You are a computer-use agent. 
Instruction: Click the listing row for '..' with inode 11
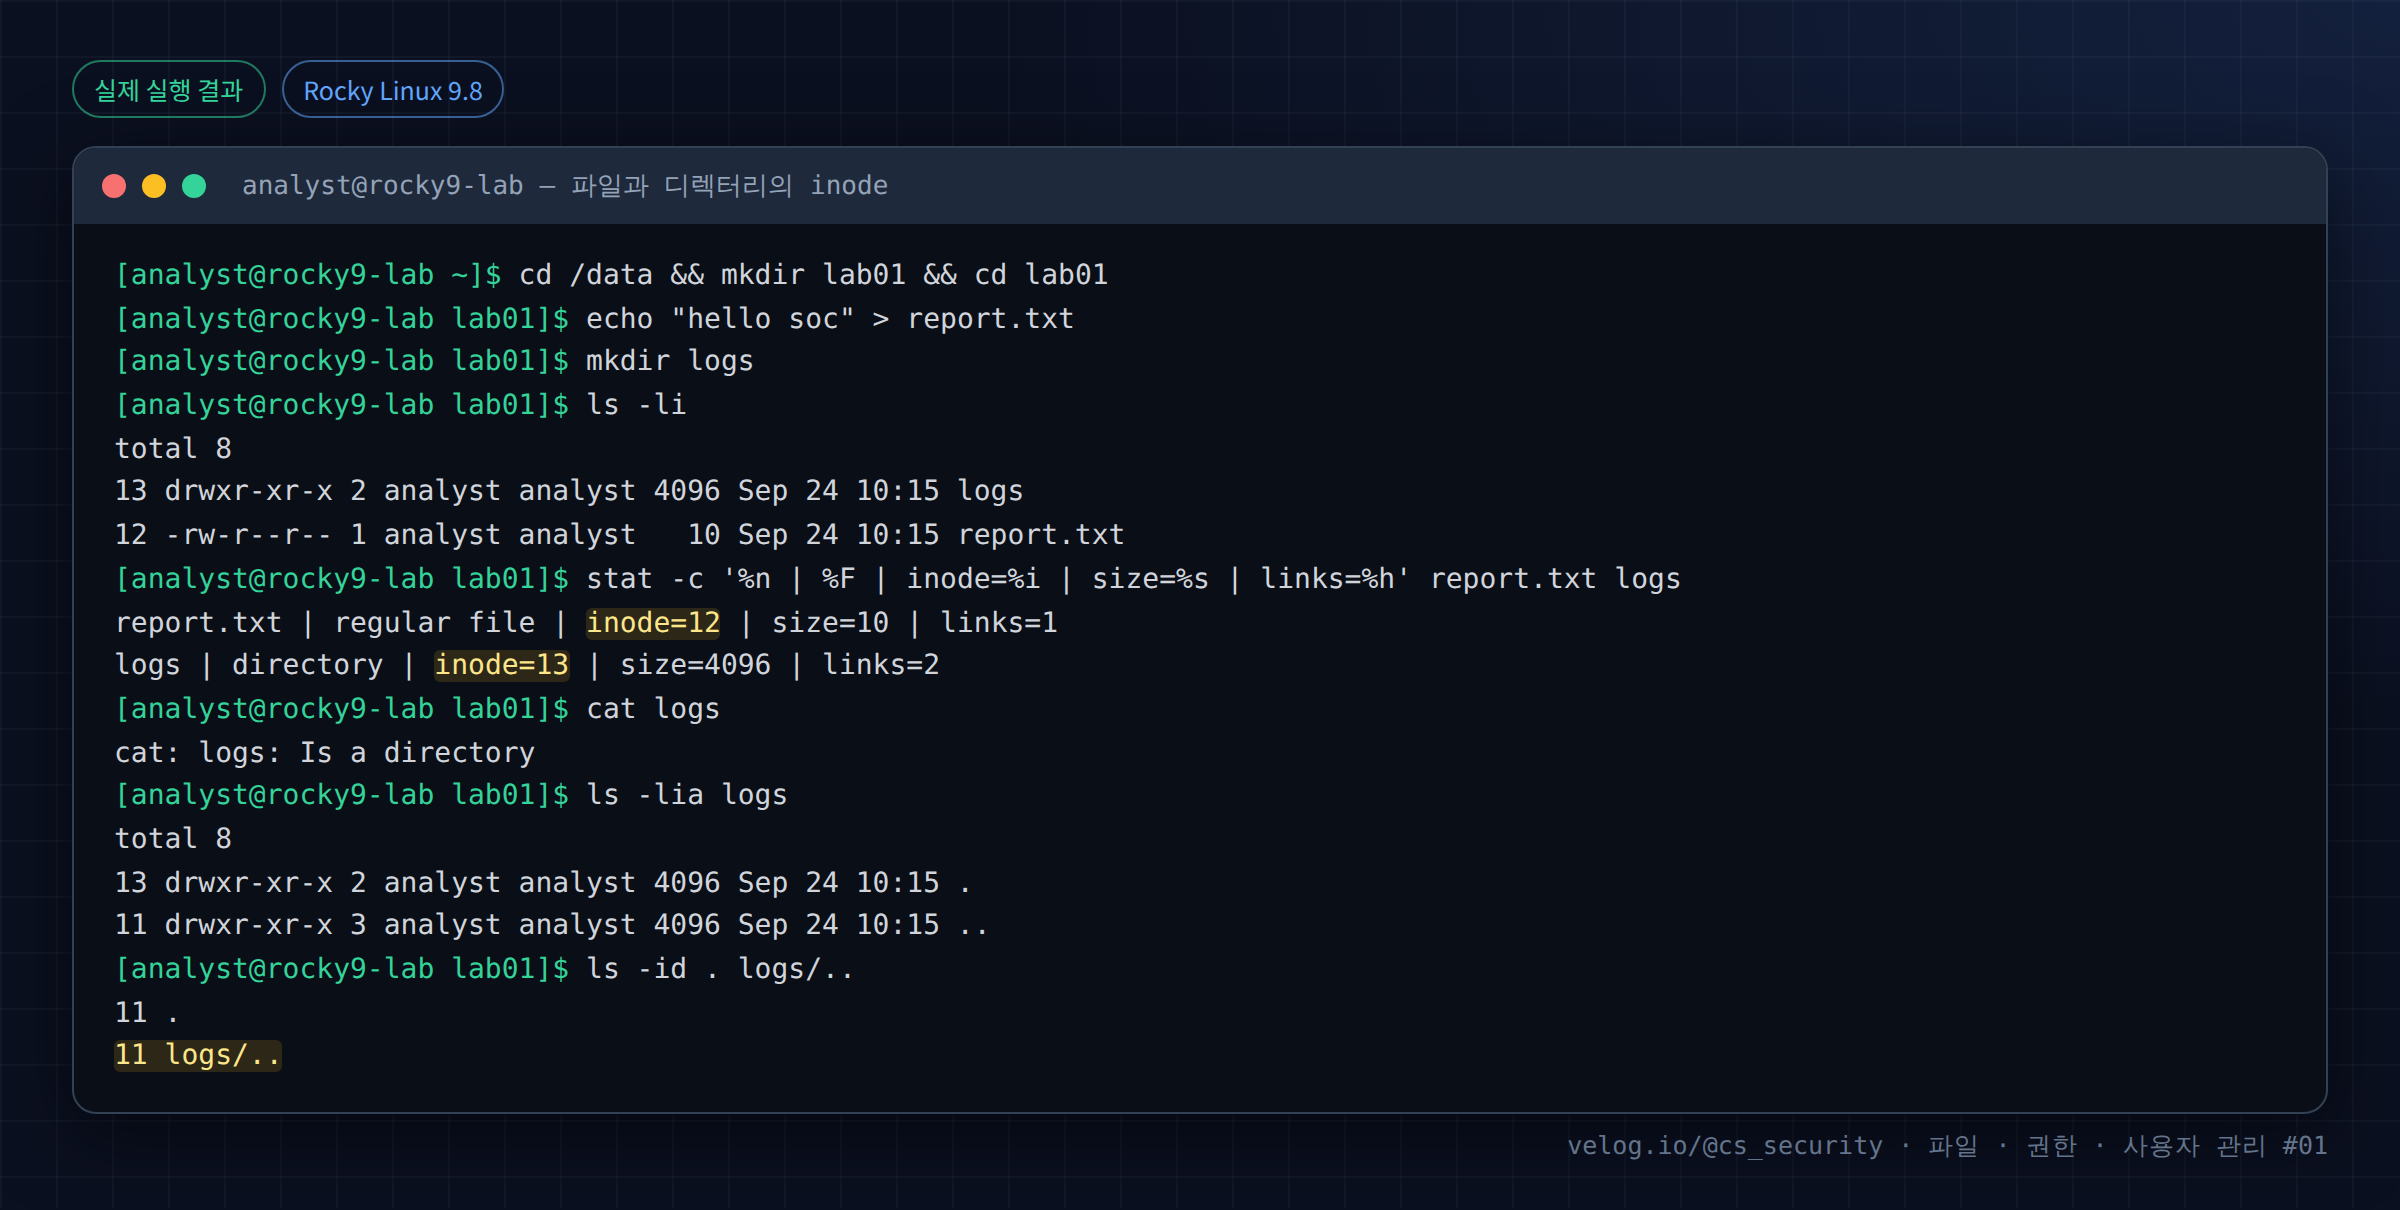coord(552,925)
